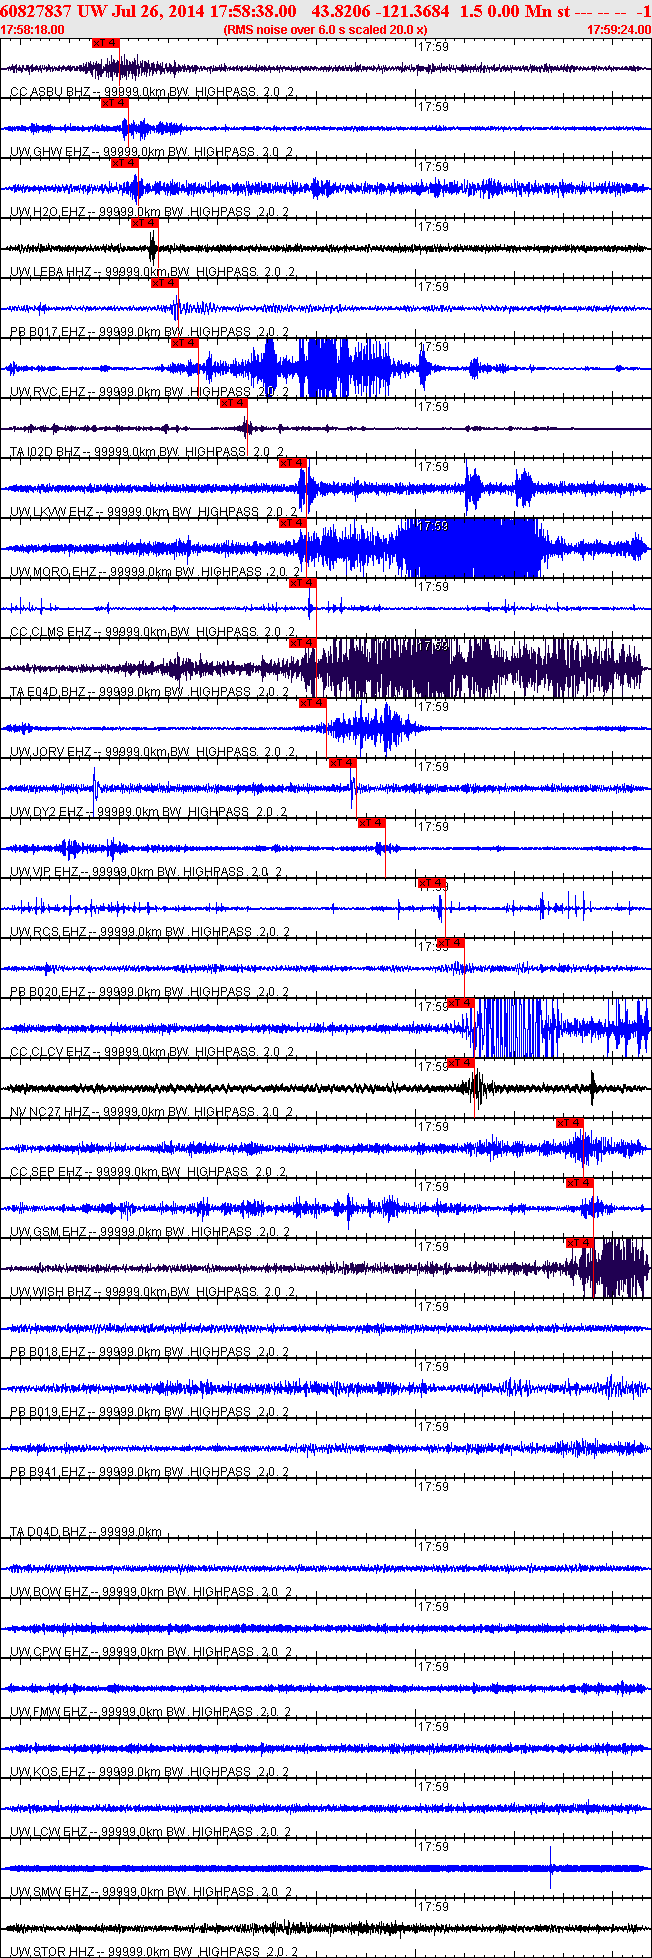
Task: Click the UW.RCS EHZ station label
Action: pos(150,932)
